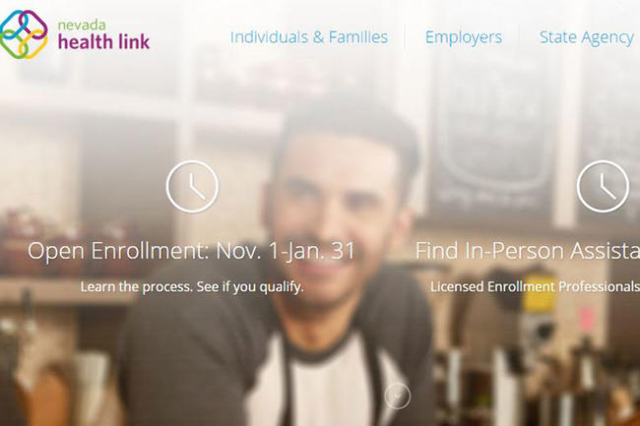Screen dimensions: 640x426
Task: Click the purple "health link" wordmark
Action: 104,42
